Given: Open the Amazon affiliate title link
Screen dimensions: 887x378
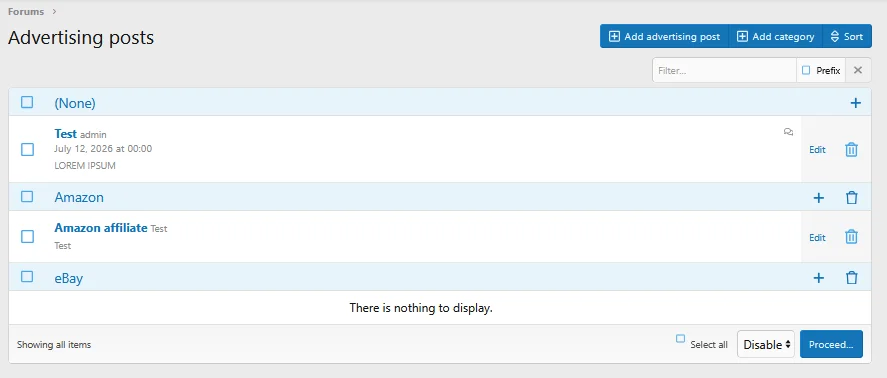Looking at the screenshot, I should 101,227.
